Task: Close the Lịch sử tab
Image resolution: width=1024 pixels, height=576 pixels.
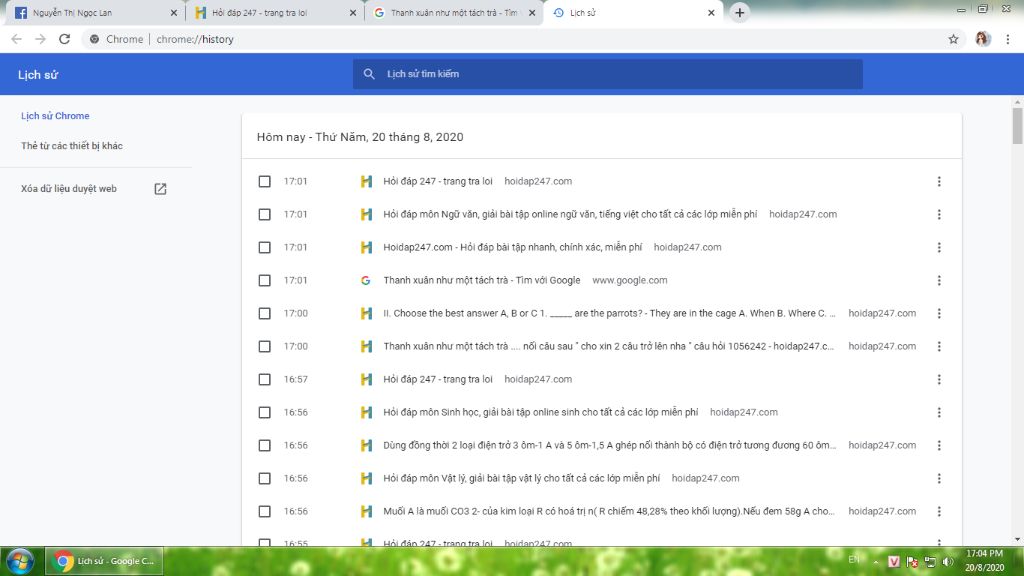Action: pos(711,12)
